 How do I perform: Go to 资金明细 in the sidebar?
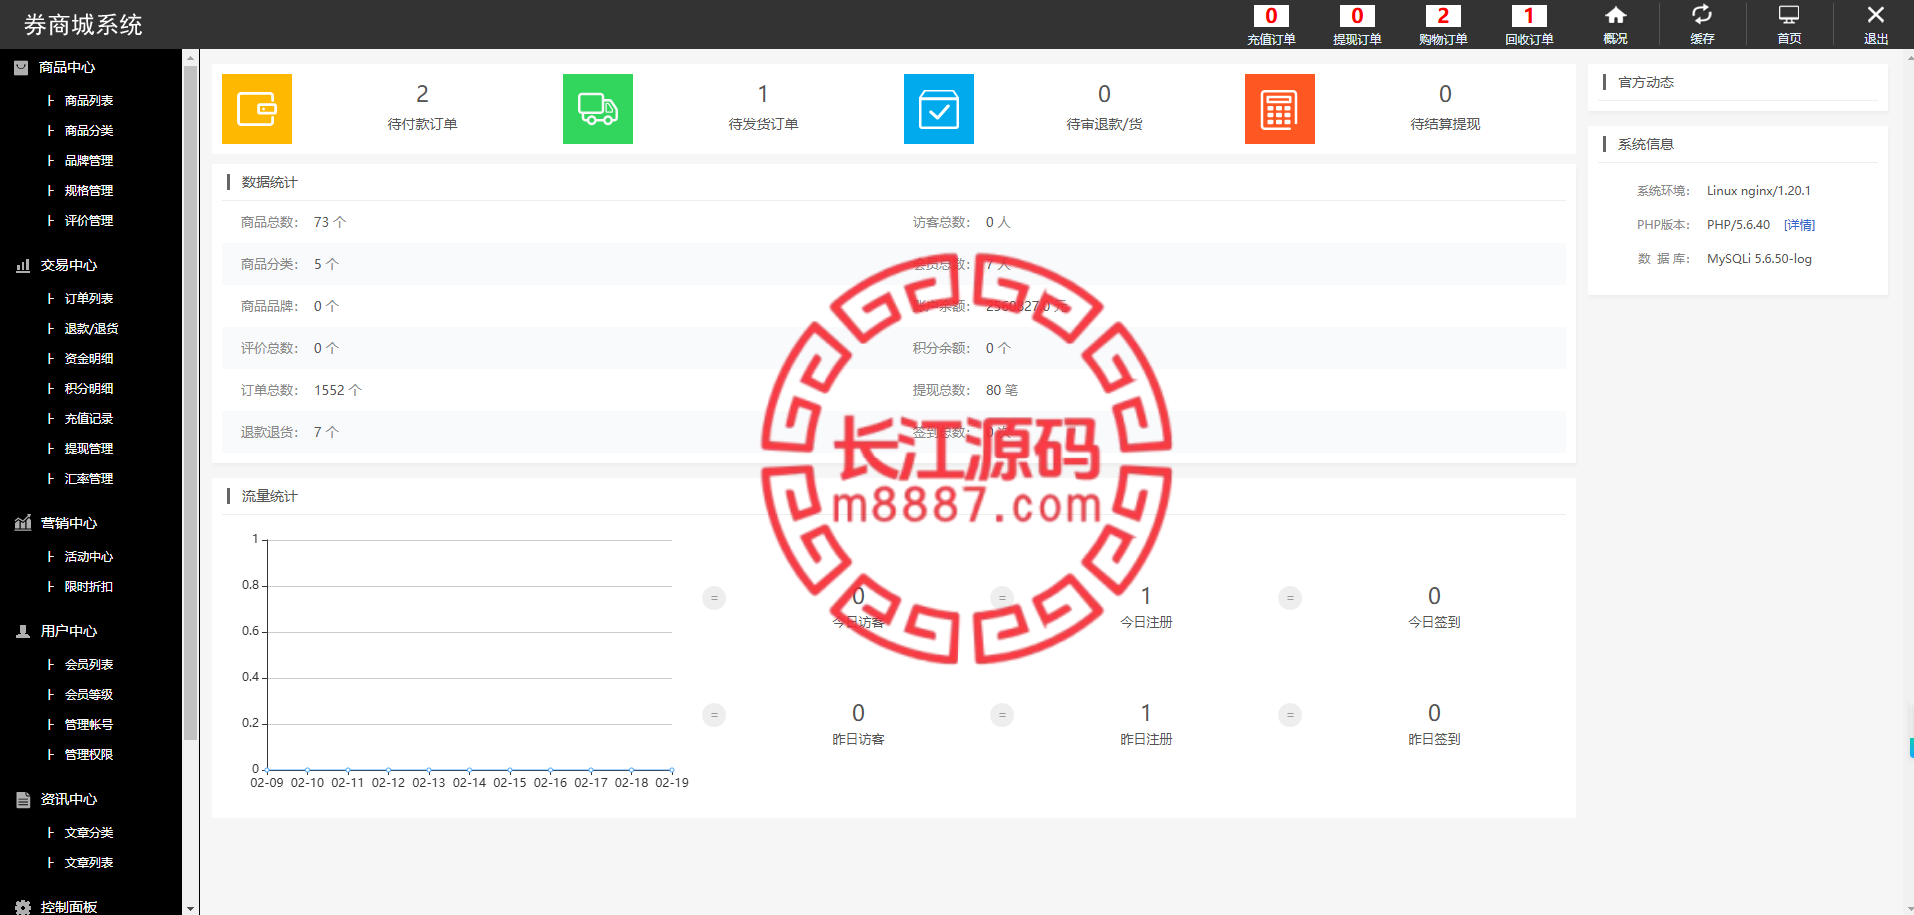pyautogui.click(x=89, y=359)
